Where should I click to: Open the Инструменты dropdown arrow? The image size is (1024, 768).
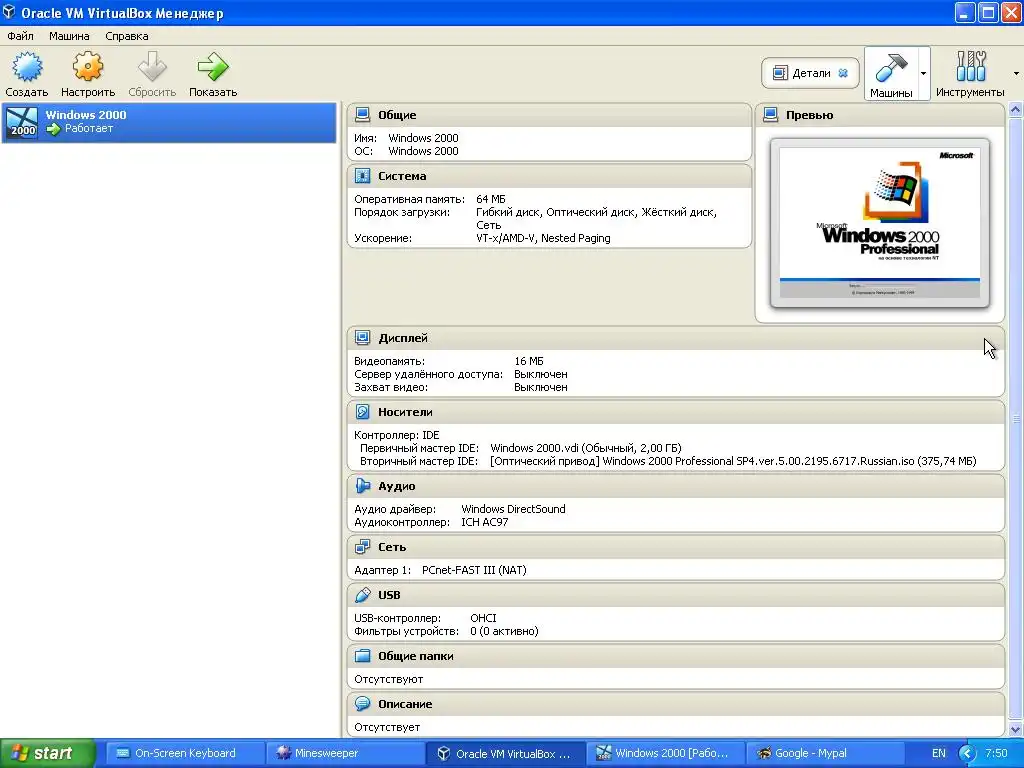click(x=1016, y=73)
